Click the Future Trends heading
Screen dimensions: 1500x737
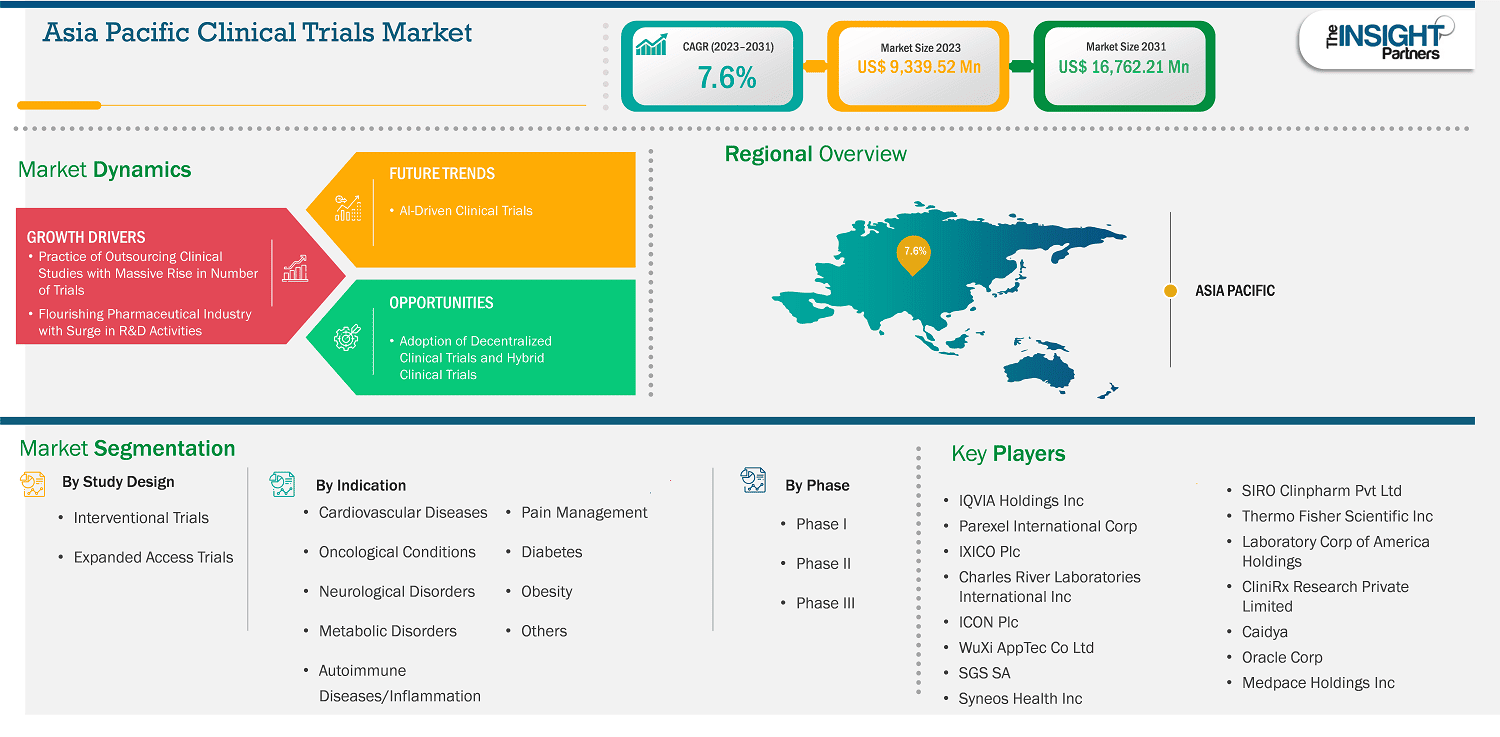[442, 174]
